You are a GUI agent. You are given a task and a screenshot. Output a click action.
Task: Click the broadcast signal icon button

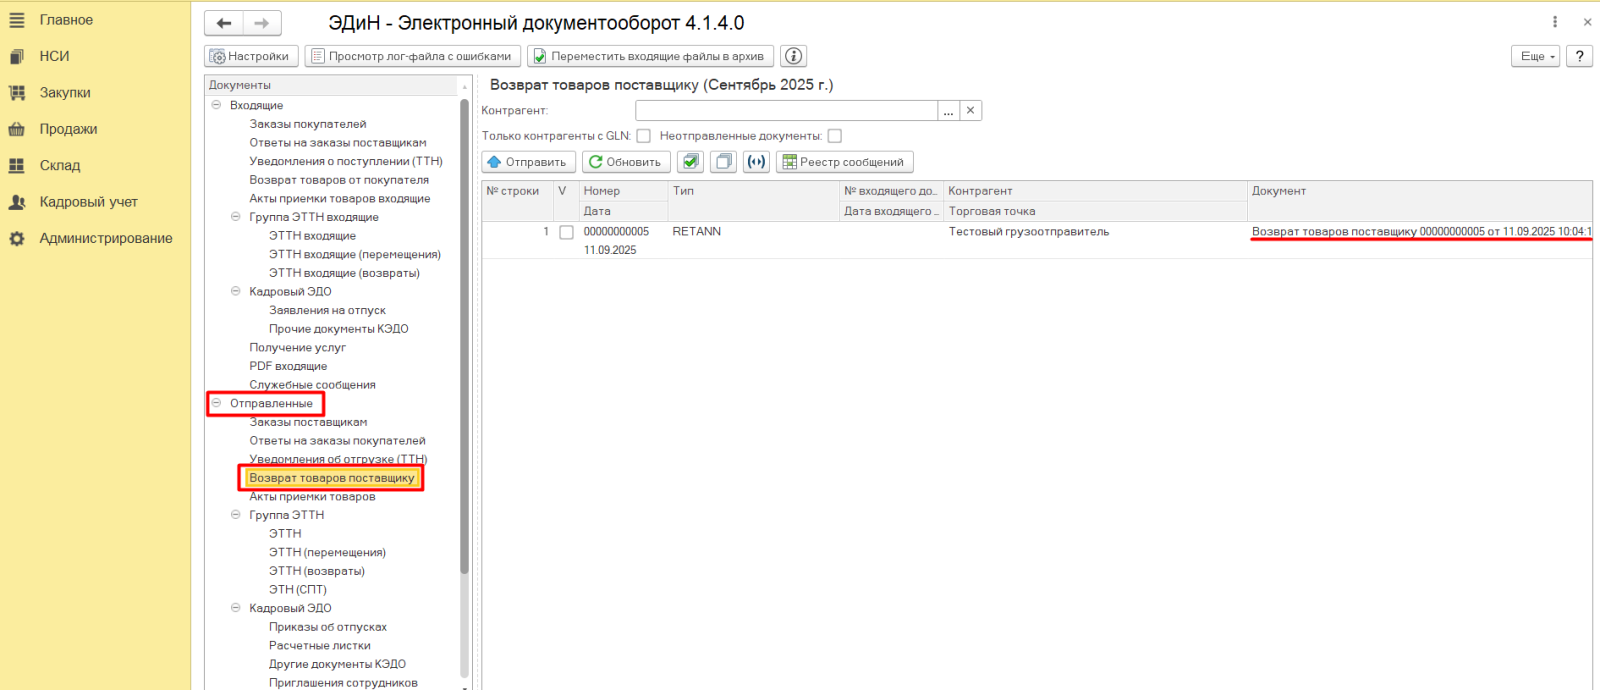point(757,162)
